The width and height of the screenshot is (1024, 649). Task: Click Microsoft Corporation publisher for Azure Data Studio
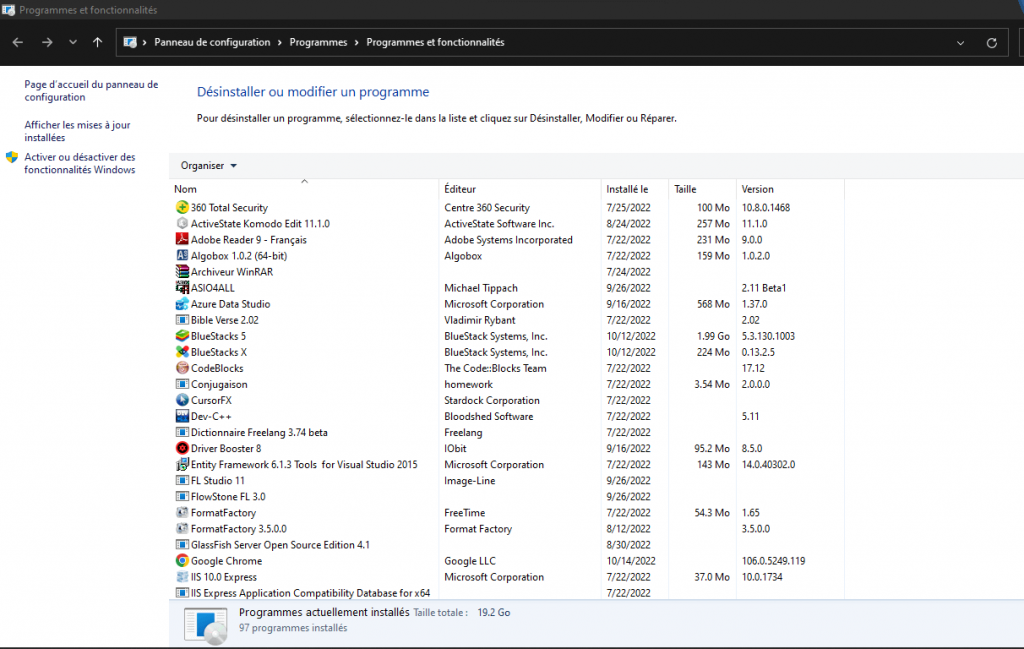point(494,304)
